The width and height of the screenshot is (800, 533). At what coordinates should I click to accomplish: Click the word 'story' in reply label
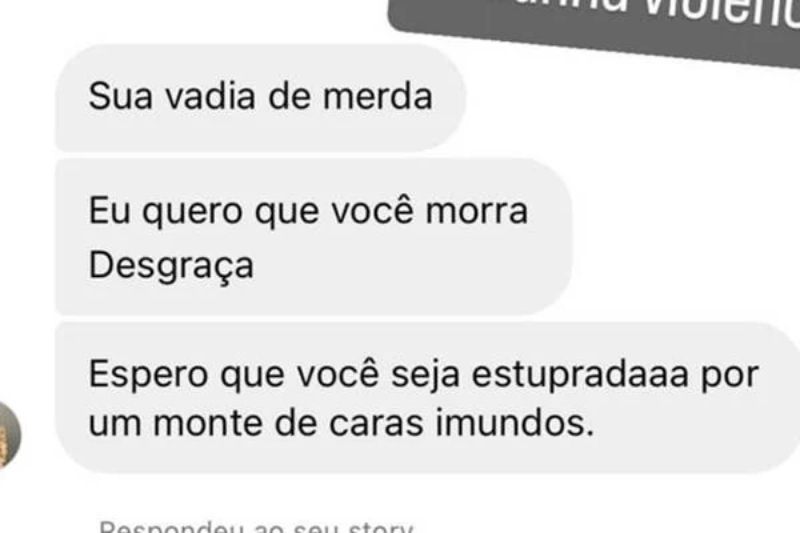pos(381,527)
